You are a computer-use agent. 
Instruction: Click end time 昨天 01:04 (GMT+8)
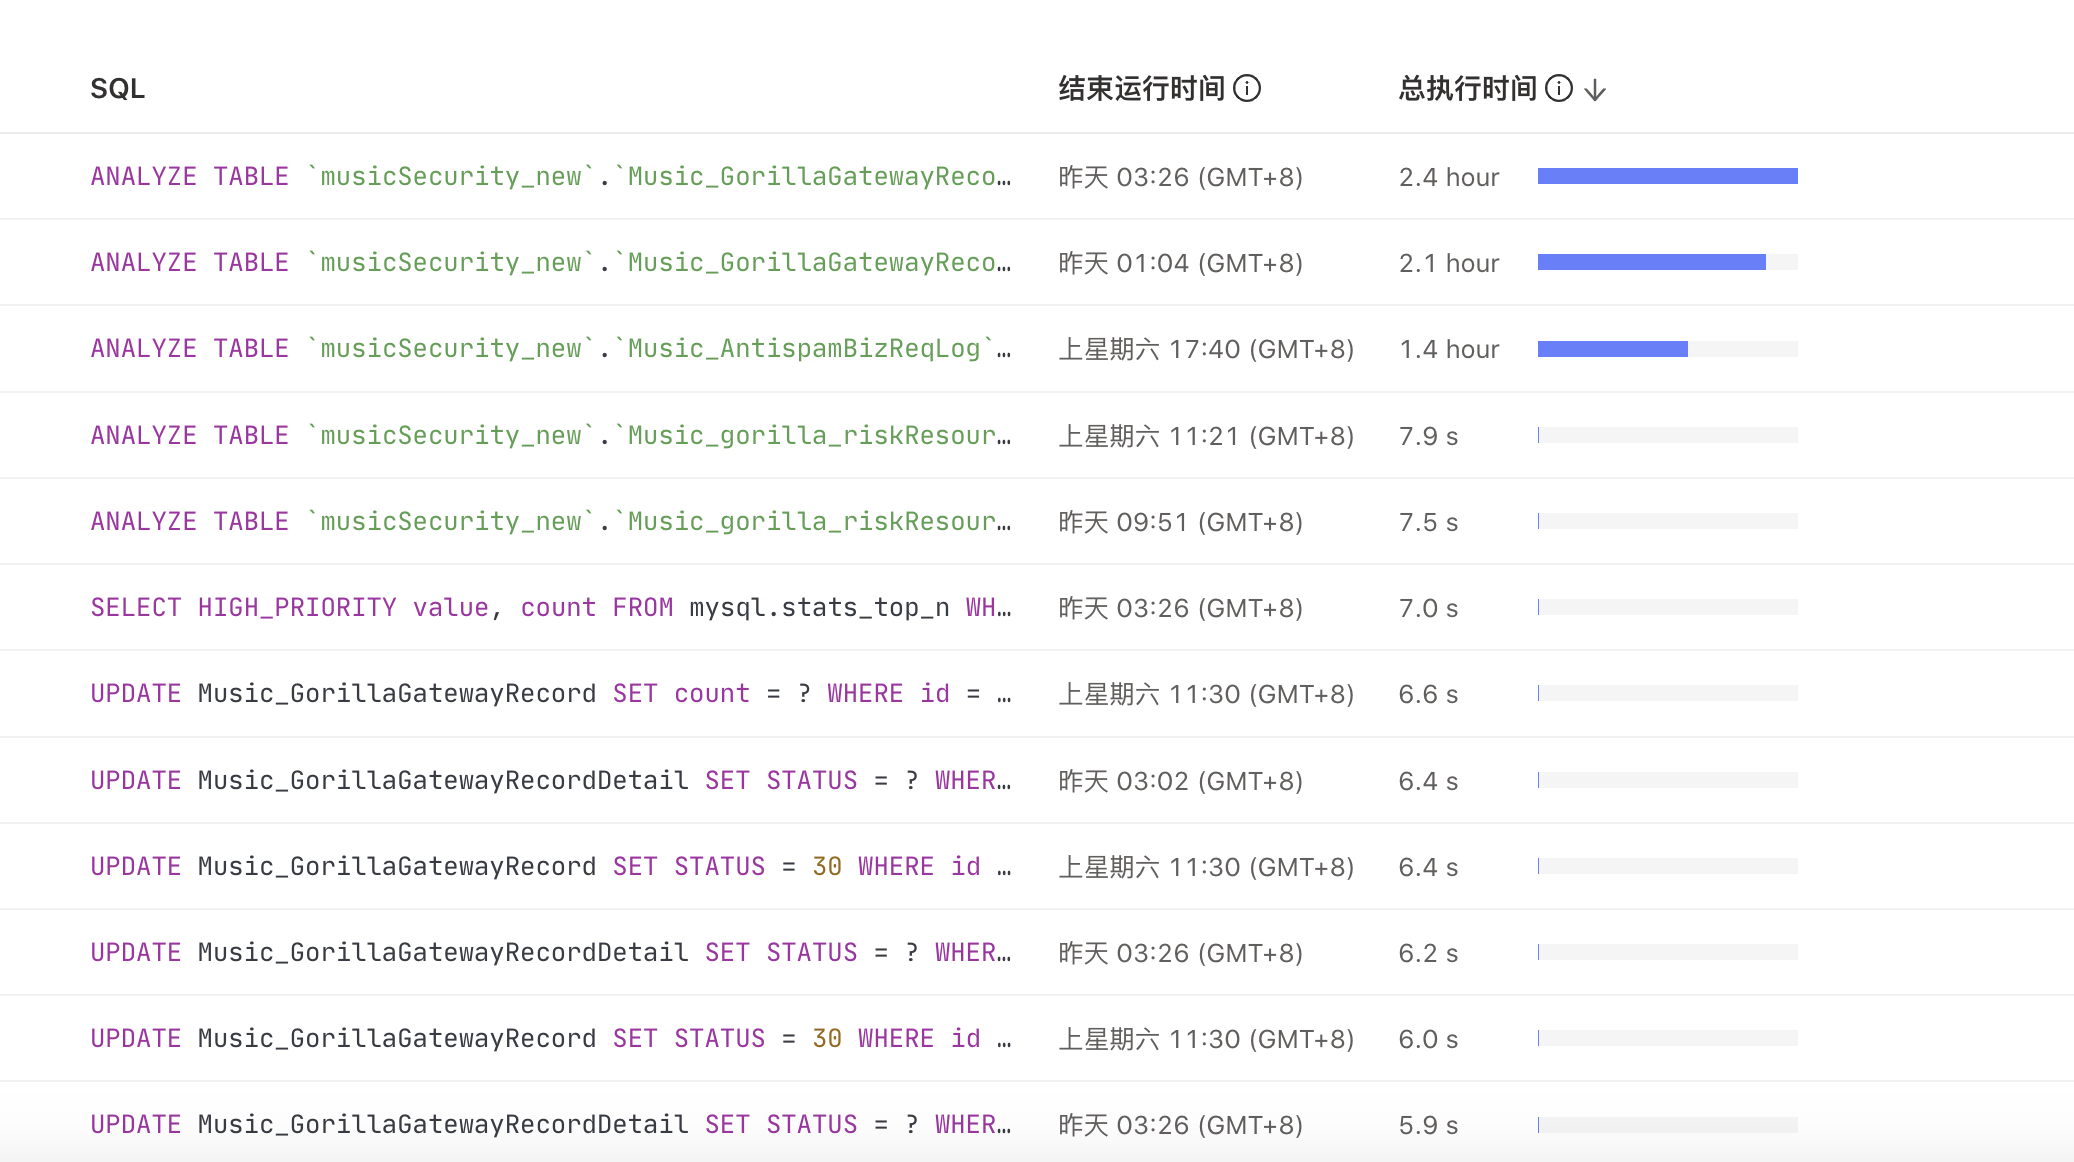[x=1181, y=263]
